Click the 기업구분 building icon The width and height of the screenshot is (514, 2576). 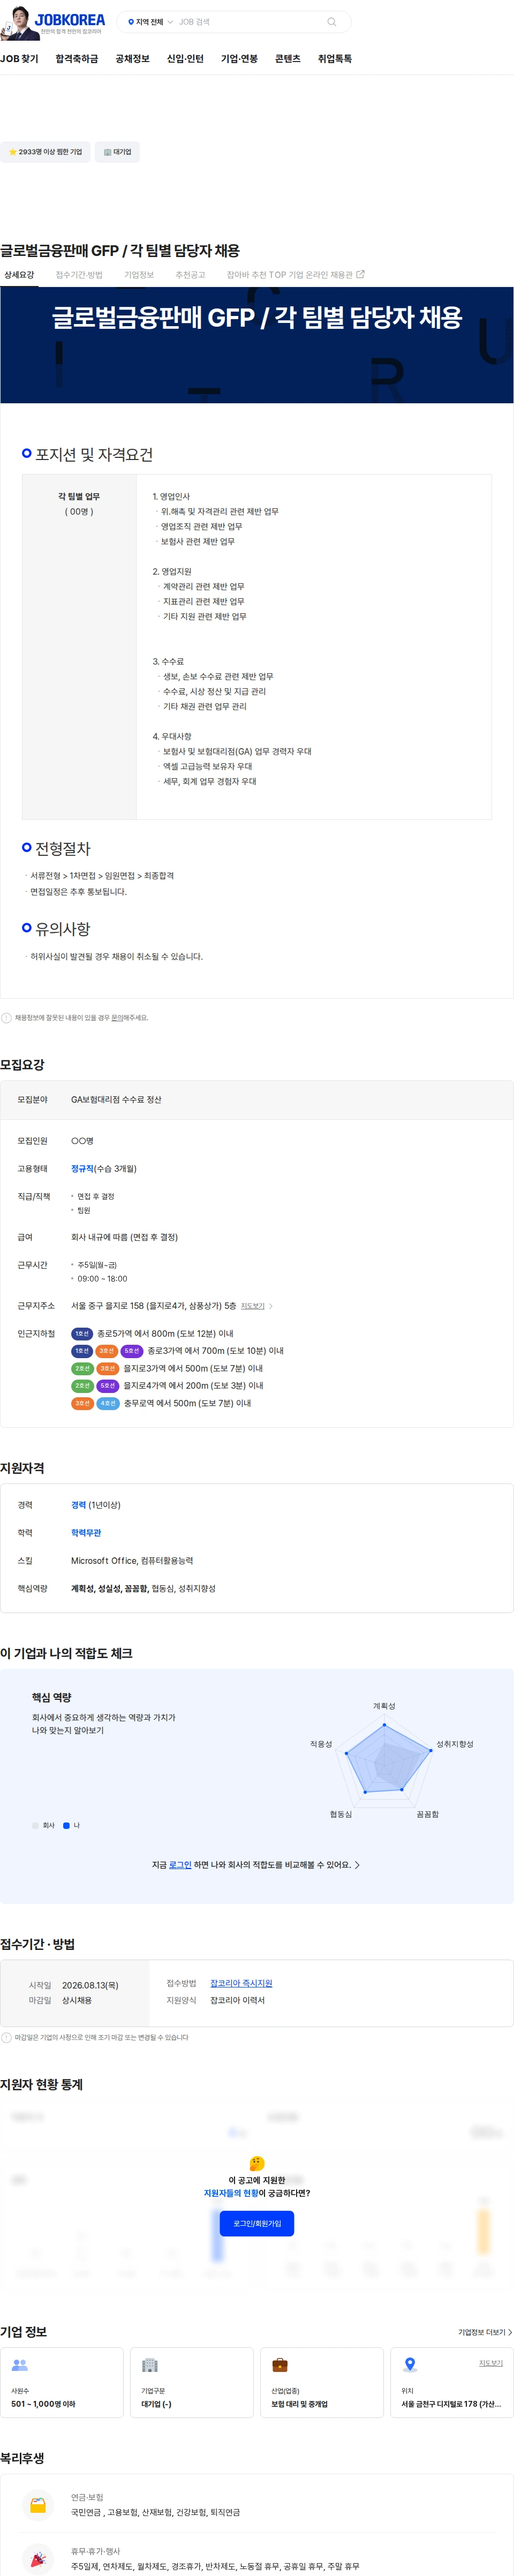pyautogui.click(x=150, y=2365)
